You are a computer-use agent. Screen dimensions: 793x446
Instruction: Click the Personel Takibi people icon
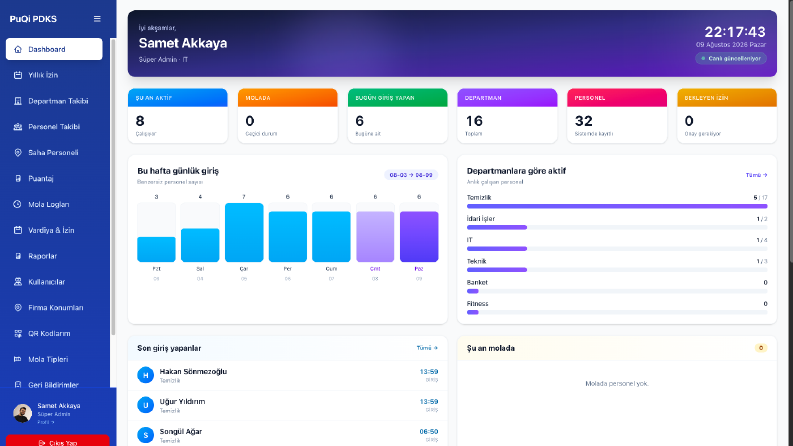click(x=18, y=126)
